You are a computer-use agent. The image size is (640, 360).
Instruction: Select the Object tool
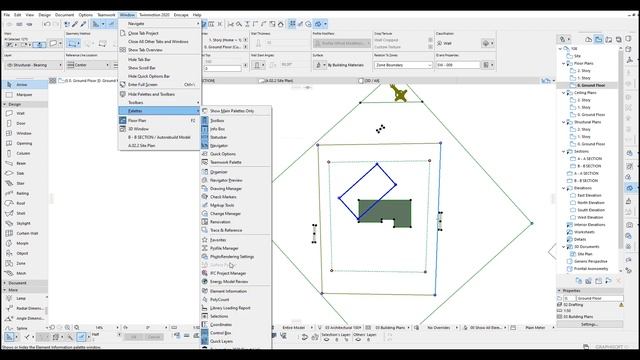pos(24,253)
